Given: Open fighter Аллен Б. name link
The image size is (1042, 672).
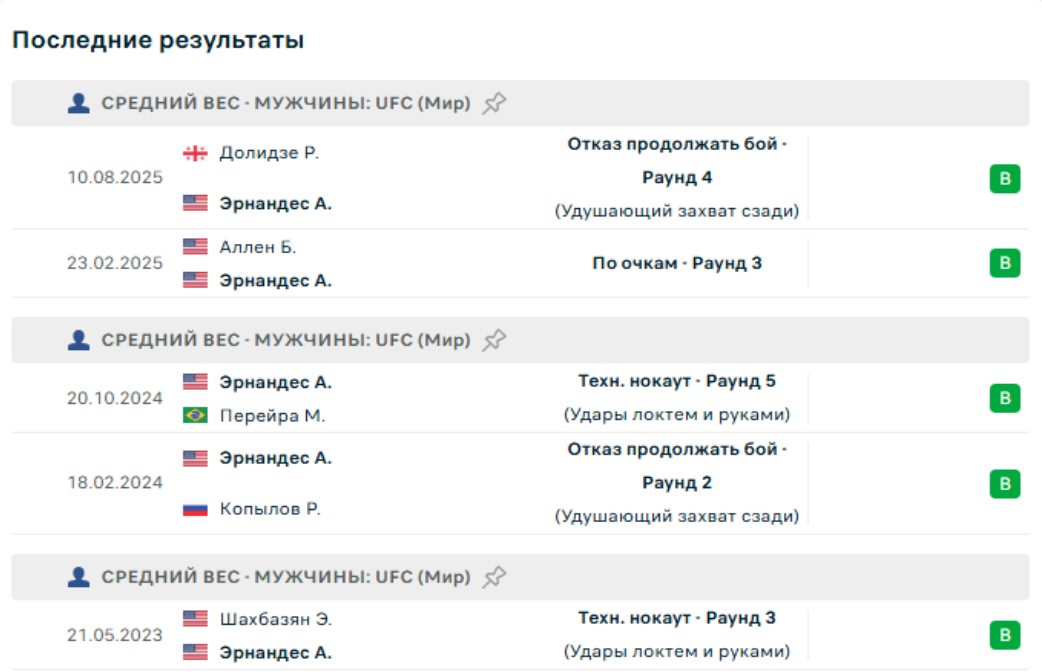Looking at the screenshot, I should point(258,247).
